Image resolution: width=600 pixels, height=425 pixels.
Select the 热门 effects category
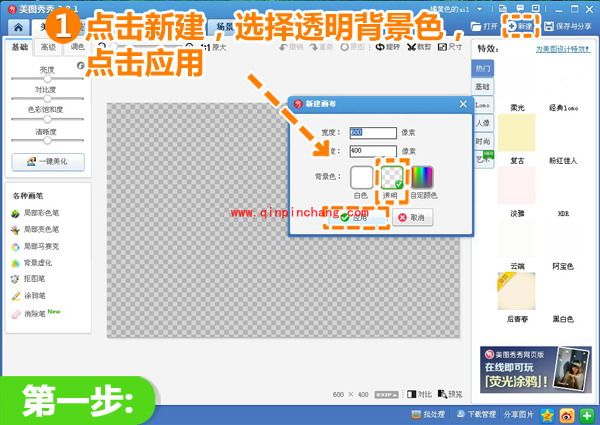click(x=483, y=69)
